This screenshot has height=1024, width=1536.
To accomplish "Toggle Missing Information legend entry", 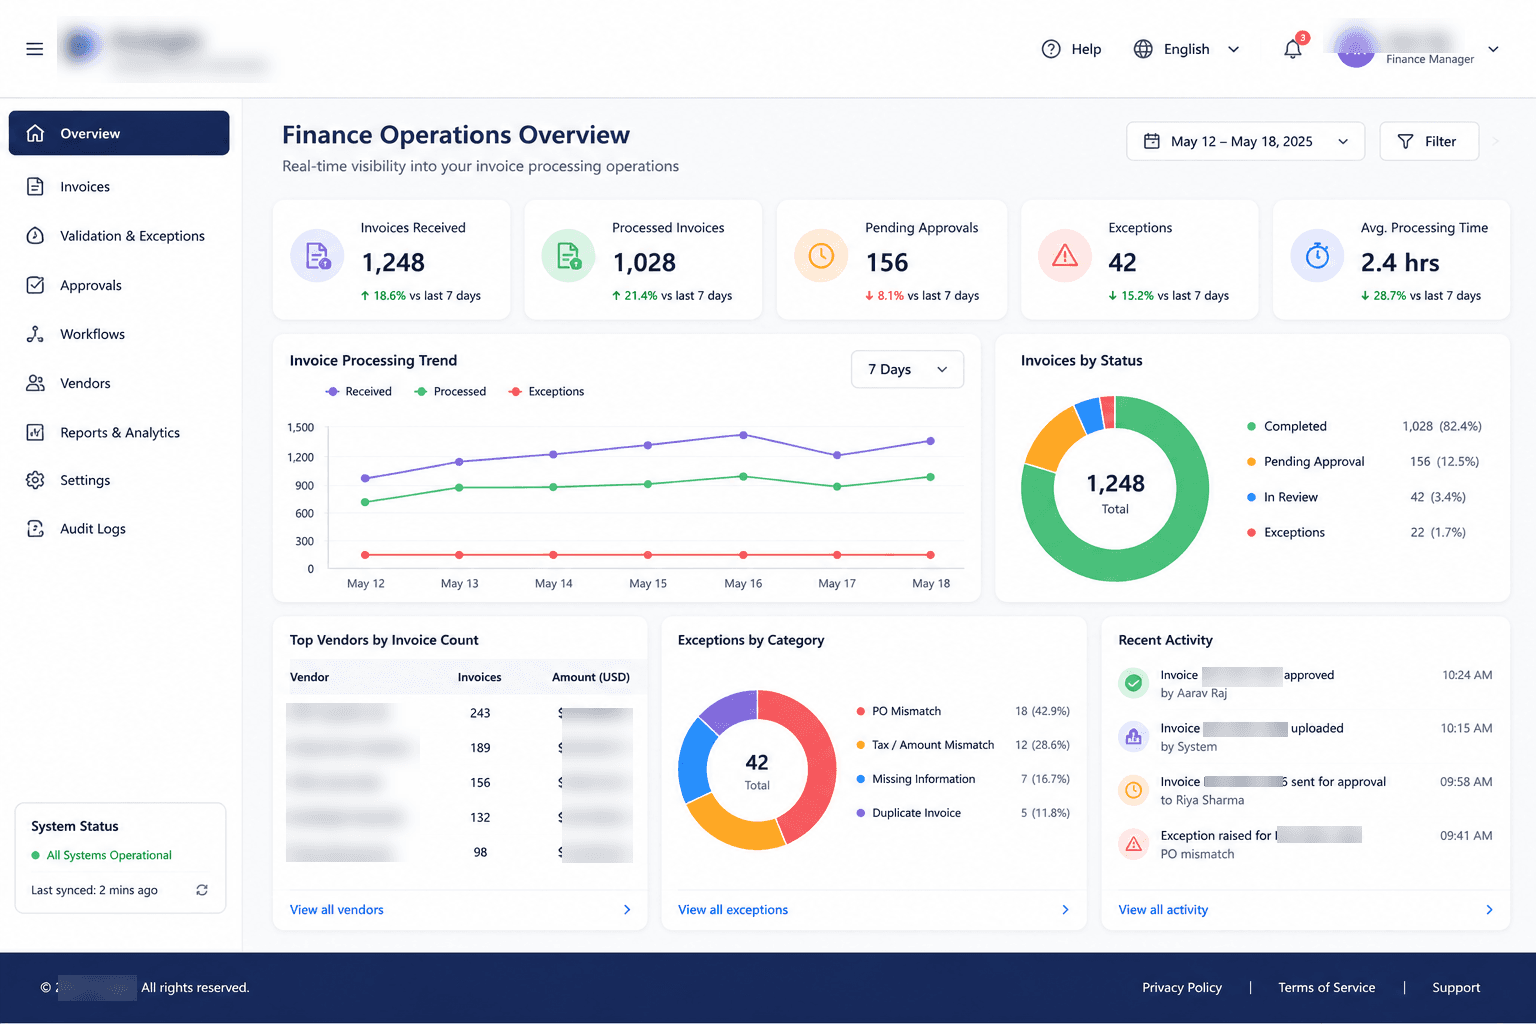I will (x=916, y=779).
